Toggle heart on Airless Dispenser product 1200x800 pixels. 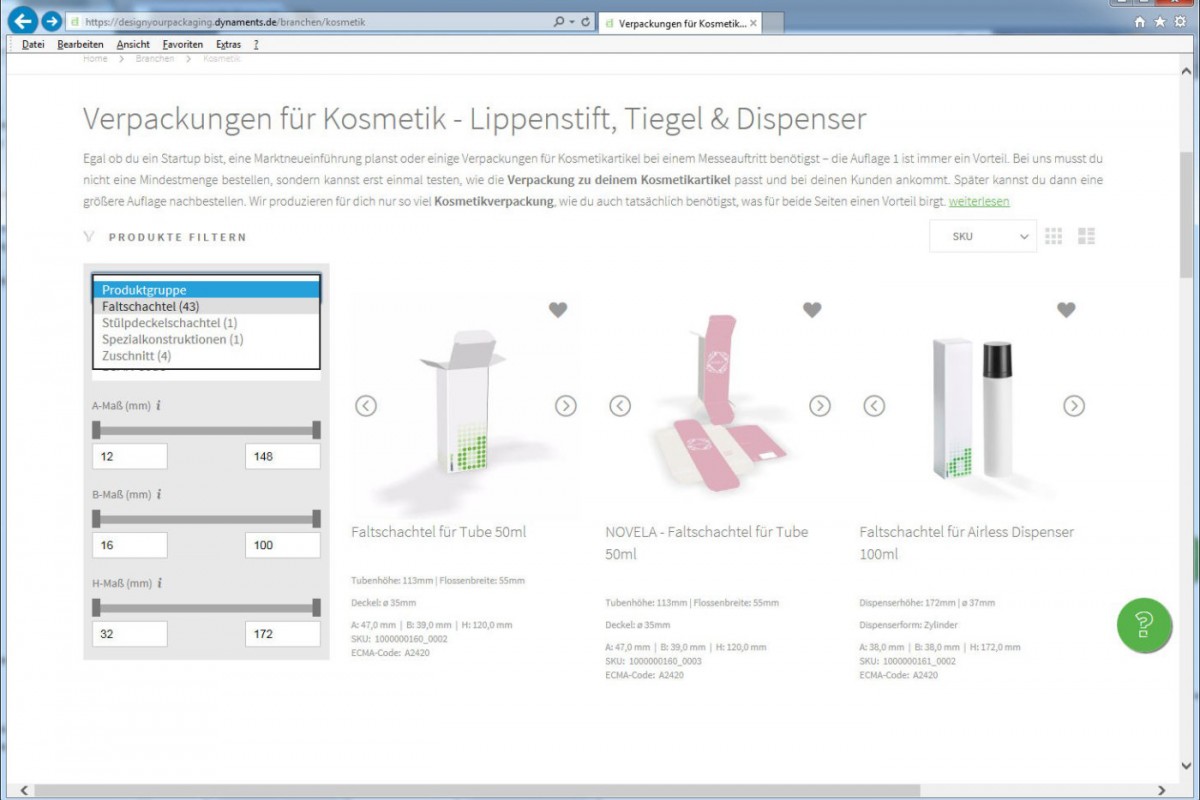[x=1066, y=310]
